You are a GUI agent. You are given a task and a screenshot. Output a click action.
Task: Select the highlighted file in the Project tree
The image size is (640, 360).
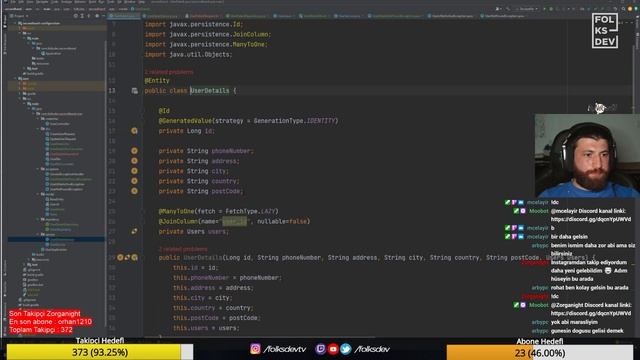click(x=56, y=240)
